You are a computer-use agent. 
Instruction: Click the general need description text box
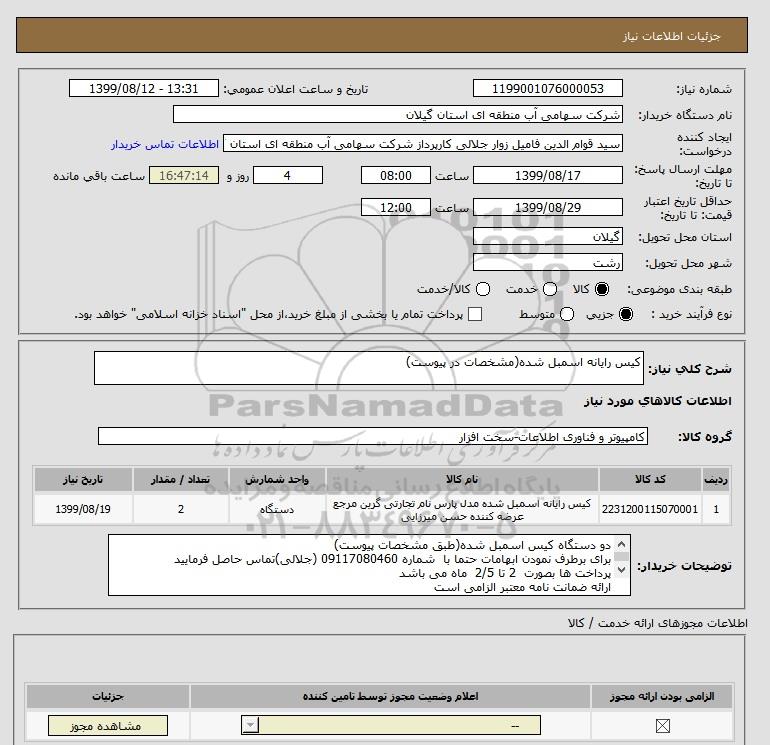369,368
